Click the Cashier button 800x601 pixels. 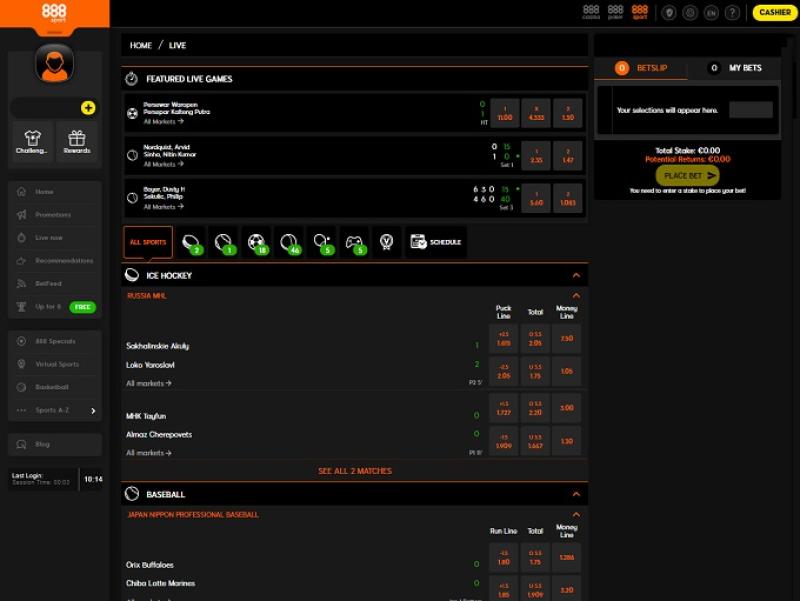click(x=775, y=13)
